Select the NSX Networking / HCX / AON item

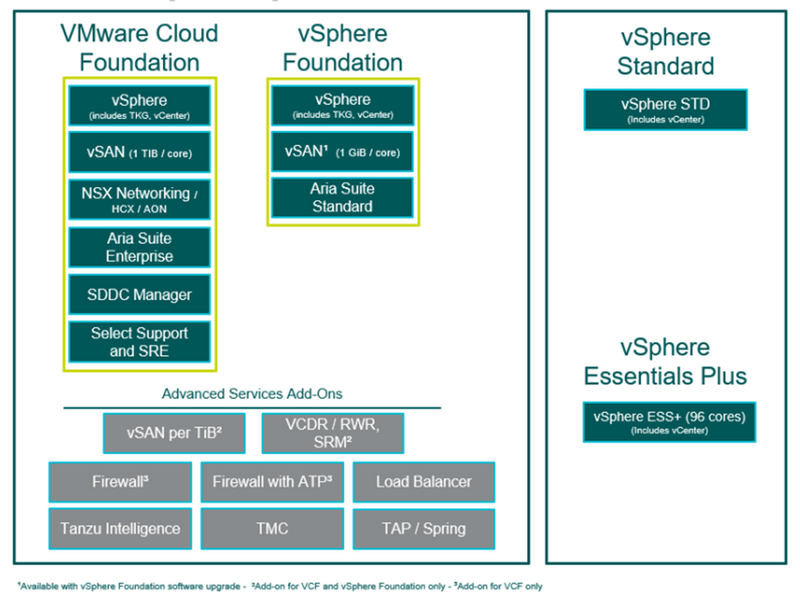tap(138, 199)
